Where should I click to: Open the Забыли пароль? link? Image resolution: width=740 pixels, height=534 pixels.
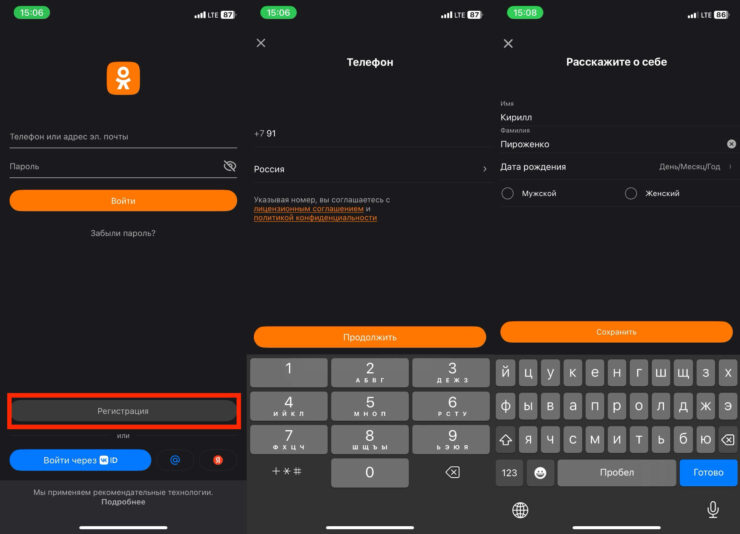click(123, 233)
